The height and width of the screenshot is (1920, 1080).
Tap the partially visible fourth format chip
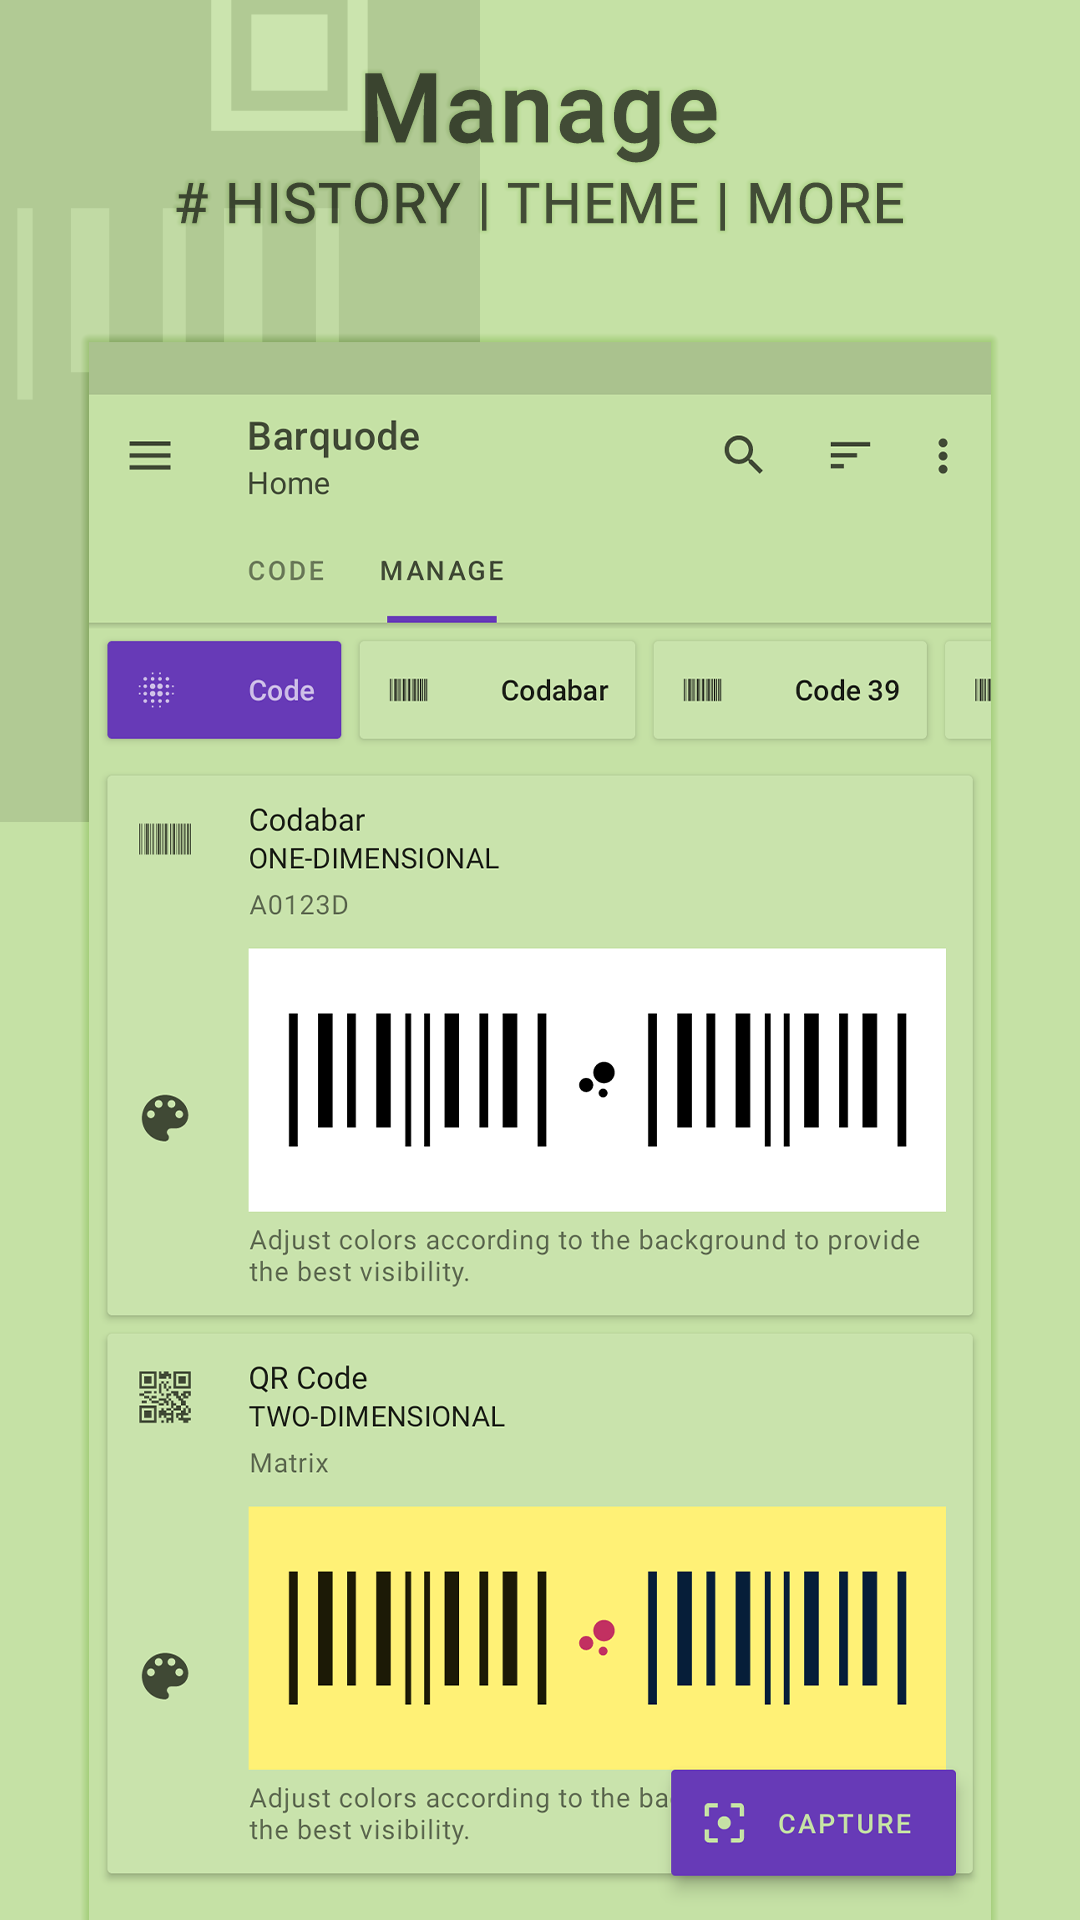pos(970,690)
